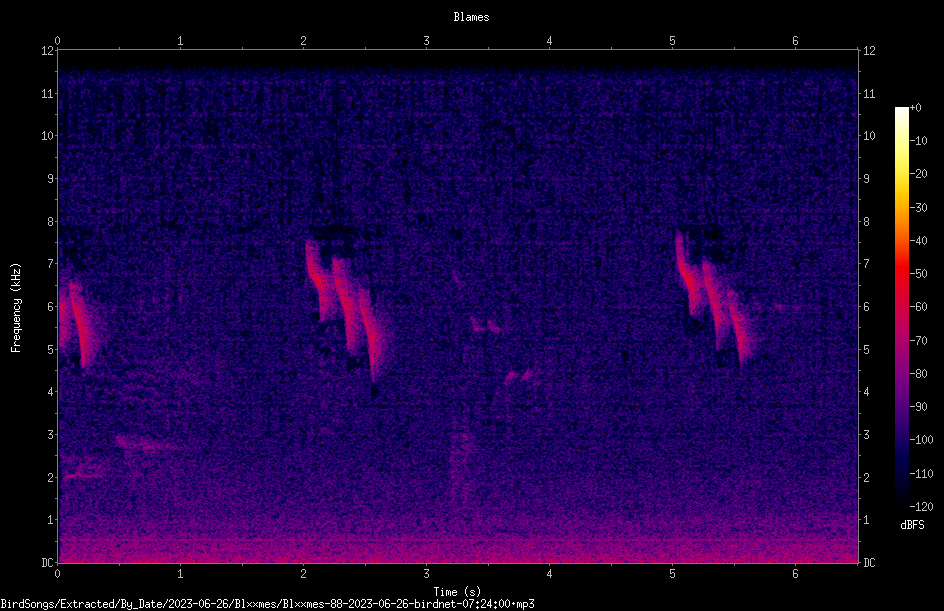Image resolution: width=944 pixels, height=611 pixels.
Task: Click the "-50" color scale label
Action: (x=918, y=274)
